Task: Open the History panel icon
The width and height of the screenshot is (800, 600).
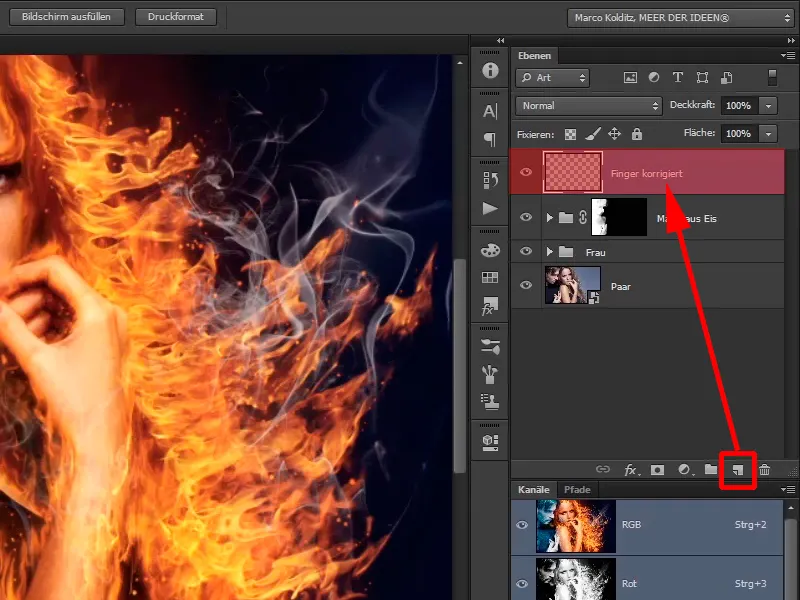Action: pos(490,180)
